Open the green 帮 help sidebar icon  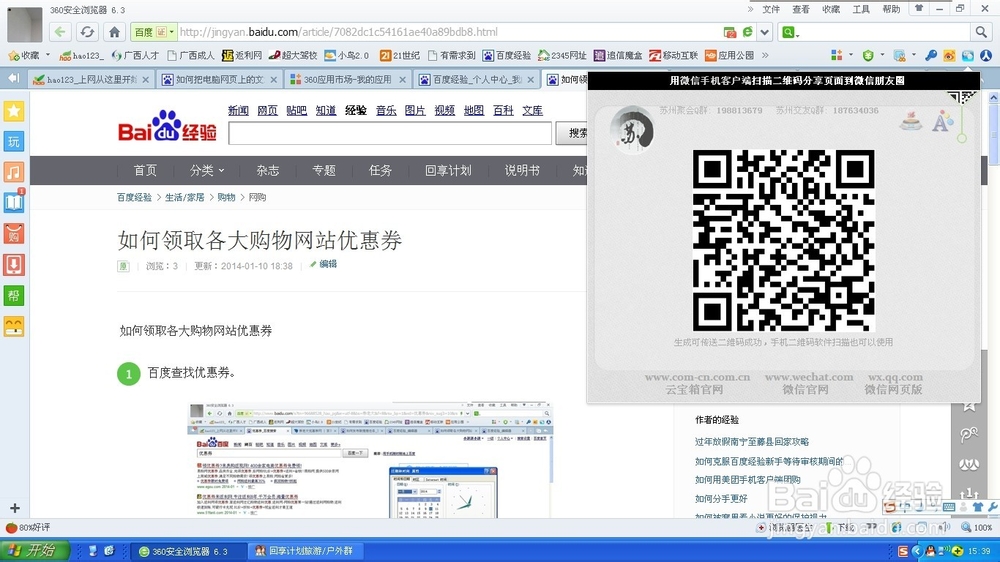tap(14, 295)
